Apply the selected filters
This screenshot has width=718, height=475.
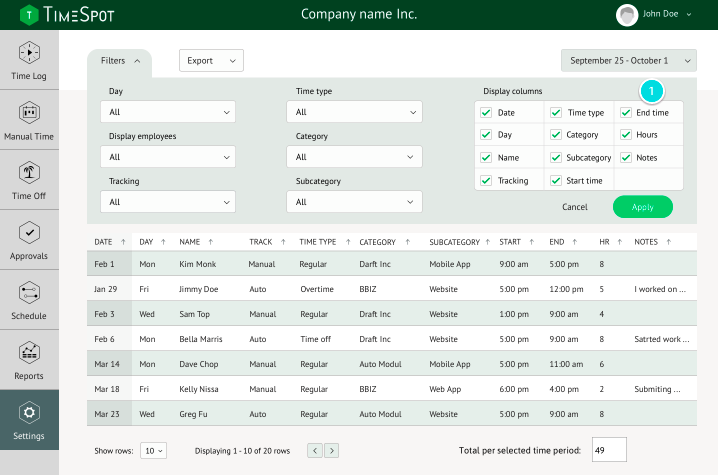click(x=643, y=207)
